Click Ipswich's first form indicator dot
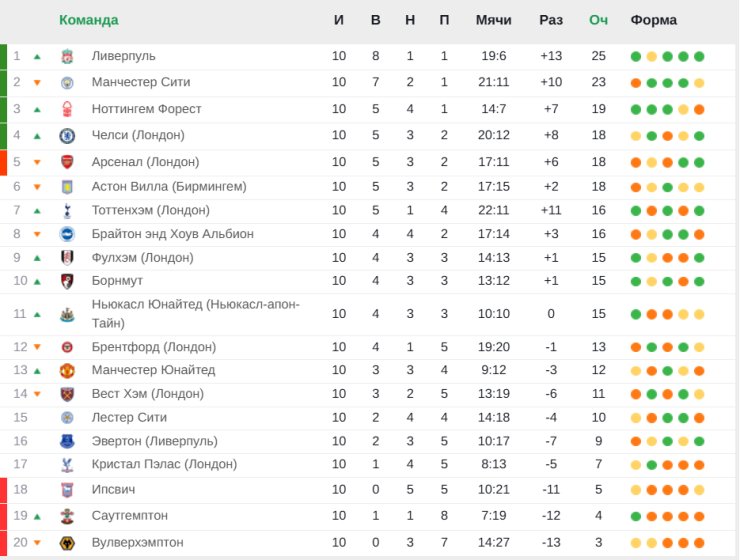The image size is (740, 560). 636,490
